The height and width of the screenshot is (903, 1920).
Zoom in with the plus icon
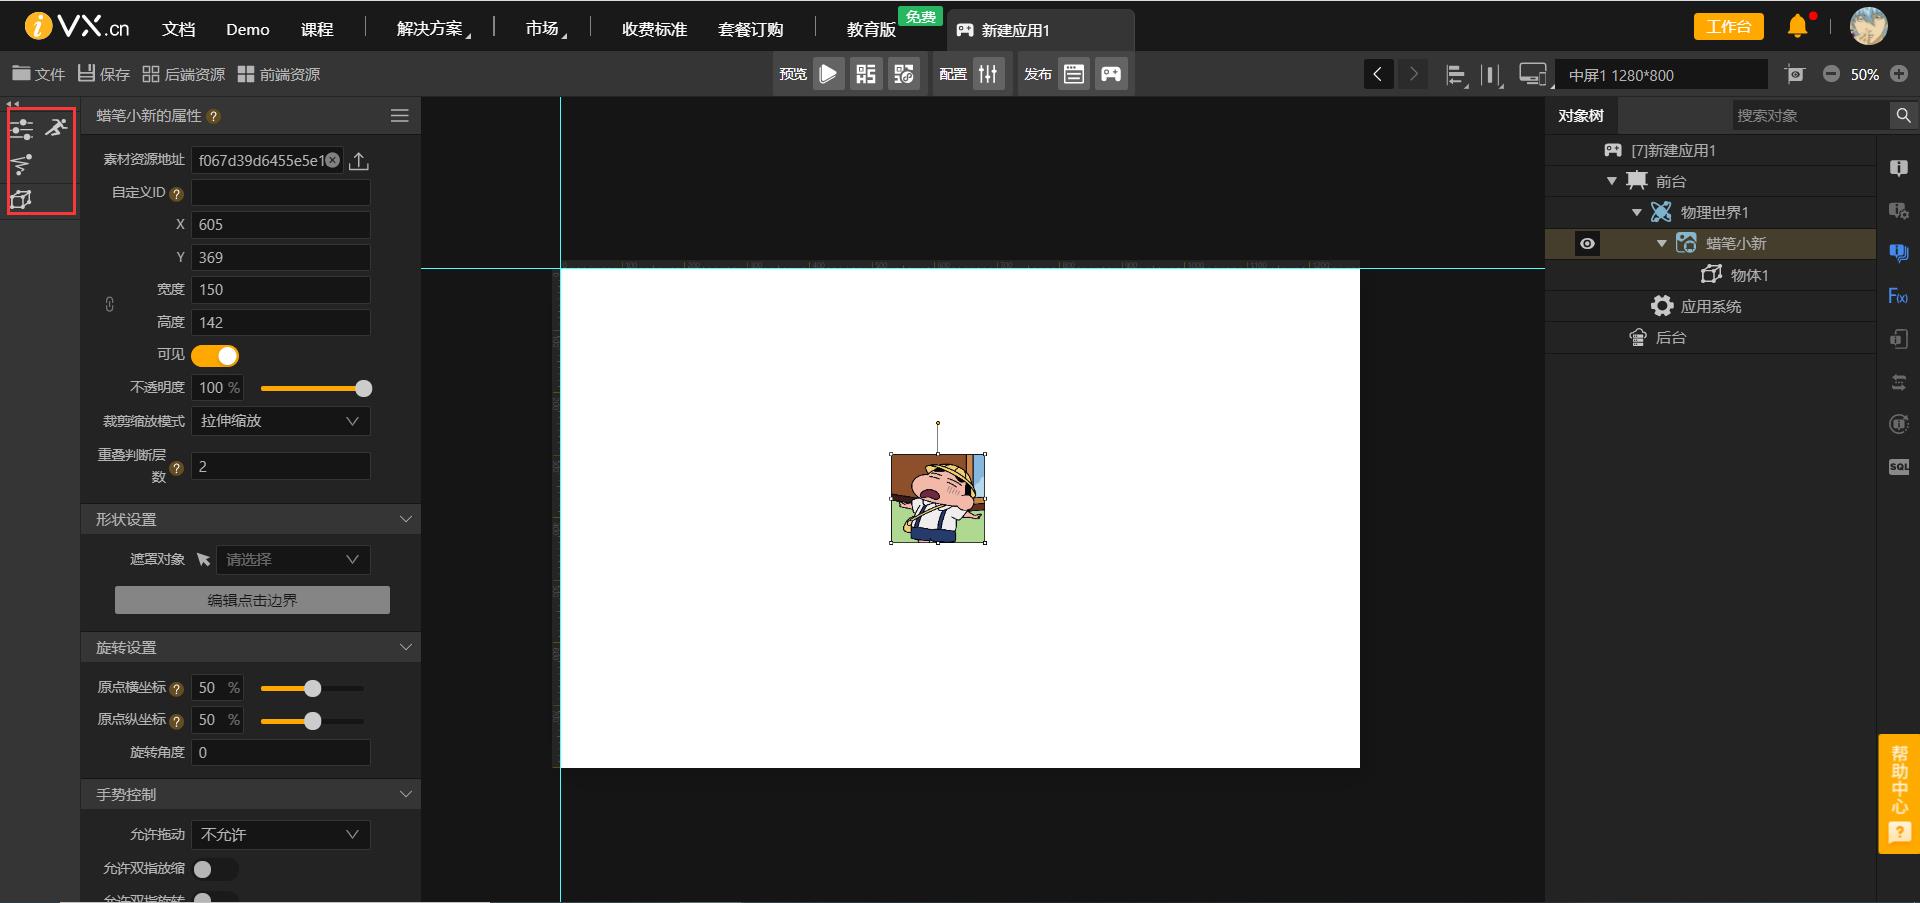click(1899, 74)
